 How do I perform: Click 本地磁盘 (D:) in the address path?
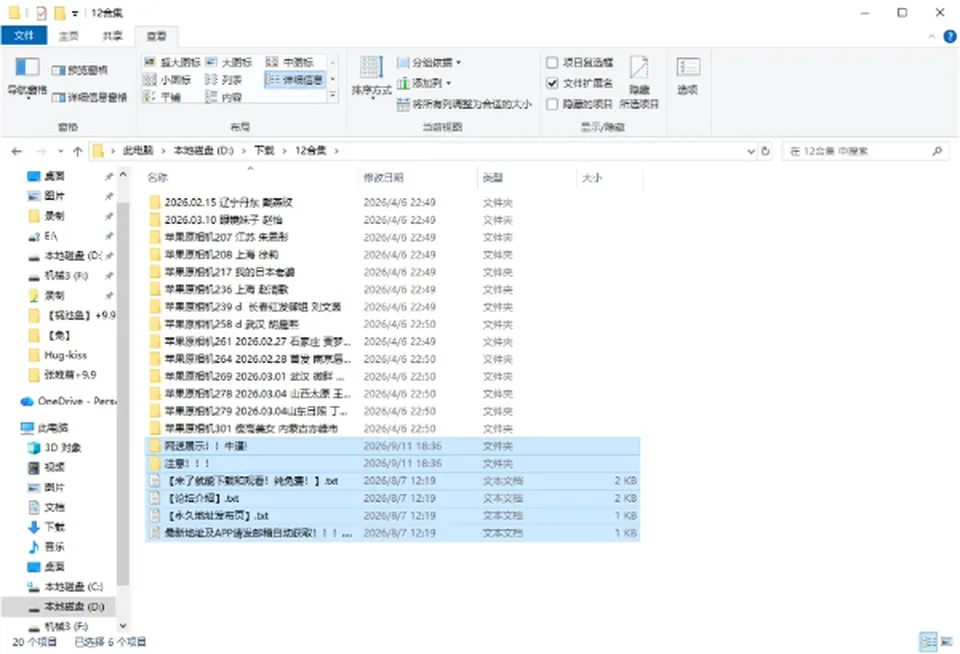[204, 151]
